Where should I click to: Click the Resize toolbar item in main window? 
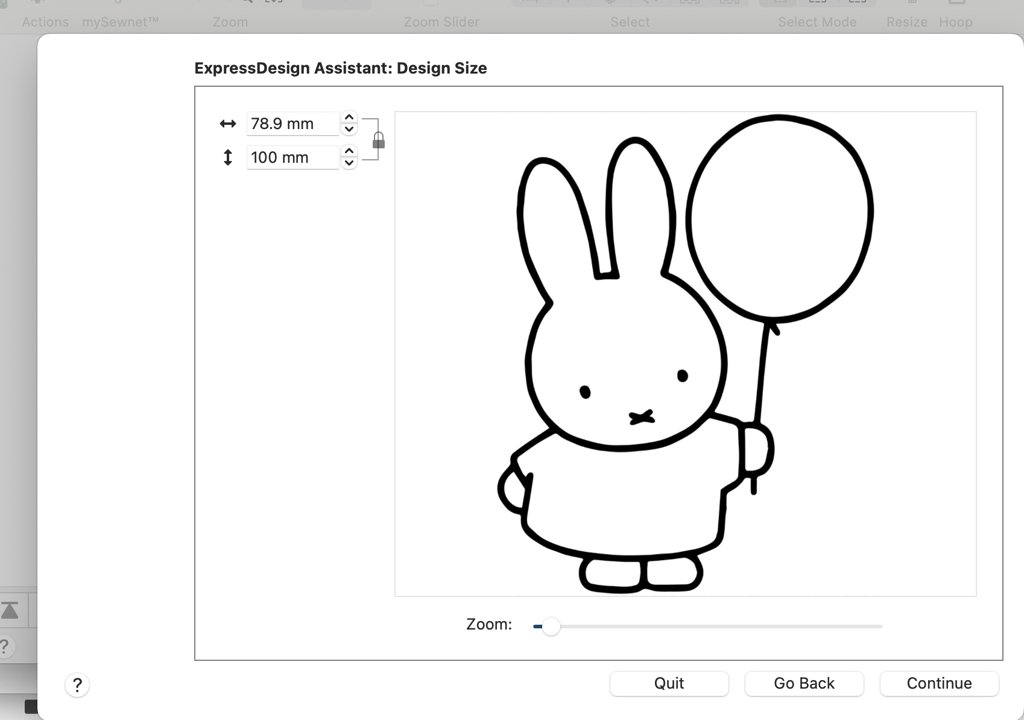[x=906, y=22]
